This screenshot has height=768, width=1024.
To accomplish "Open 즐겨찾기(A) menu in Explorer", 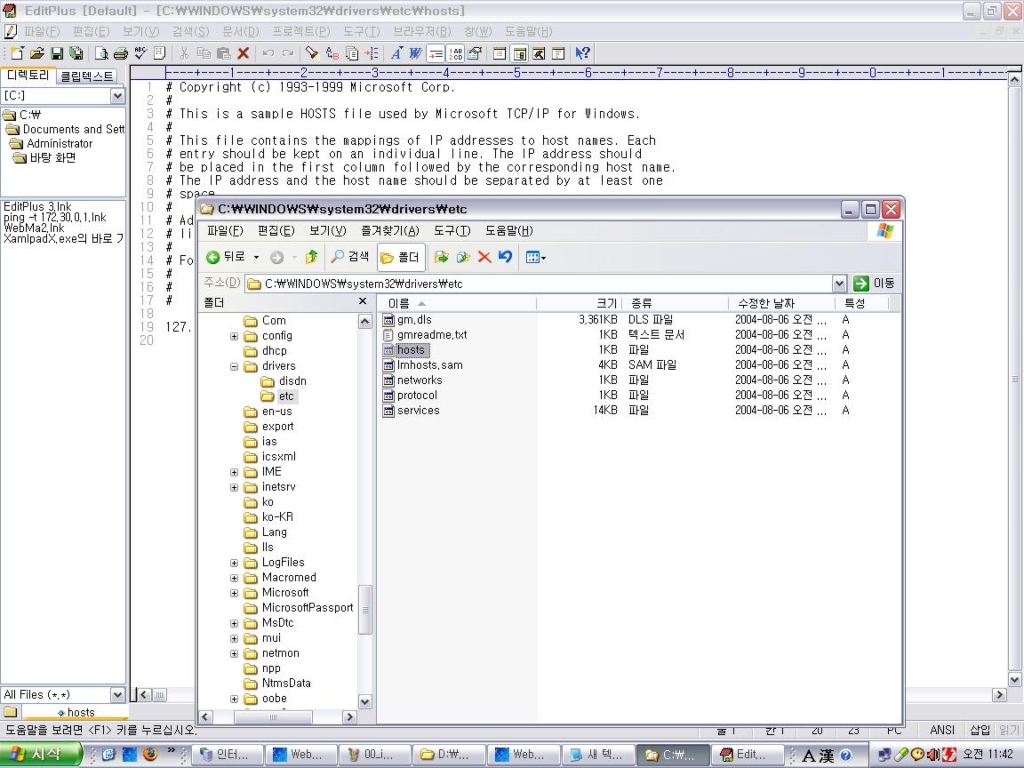I will tap(390, 231).
